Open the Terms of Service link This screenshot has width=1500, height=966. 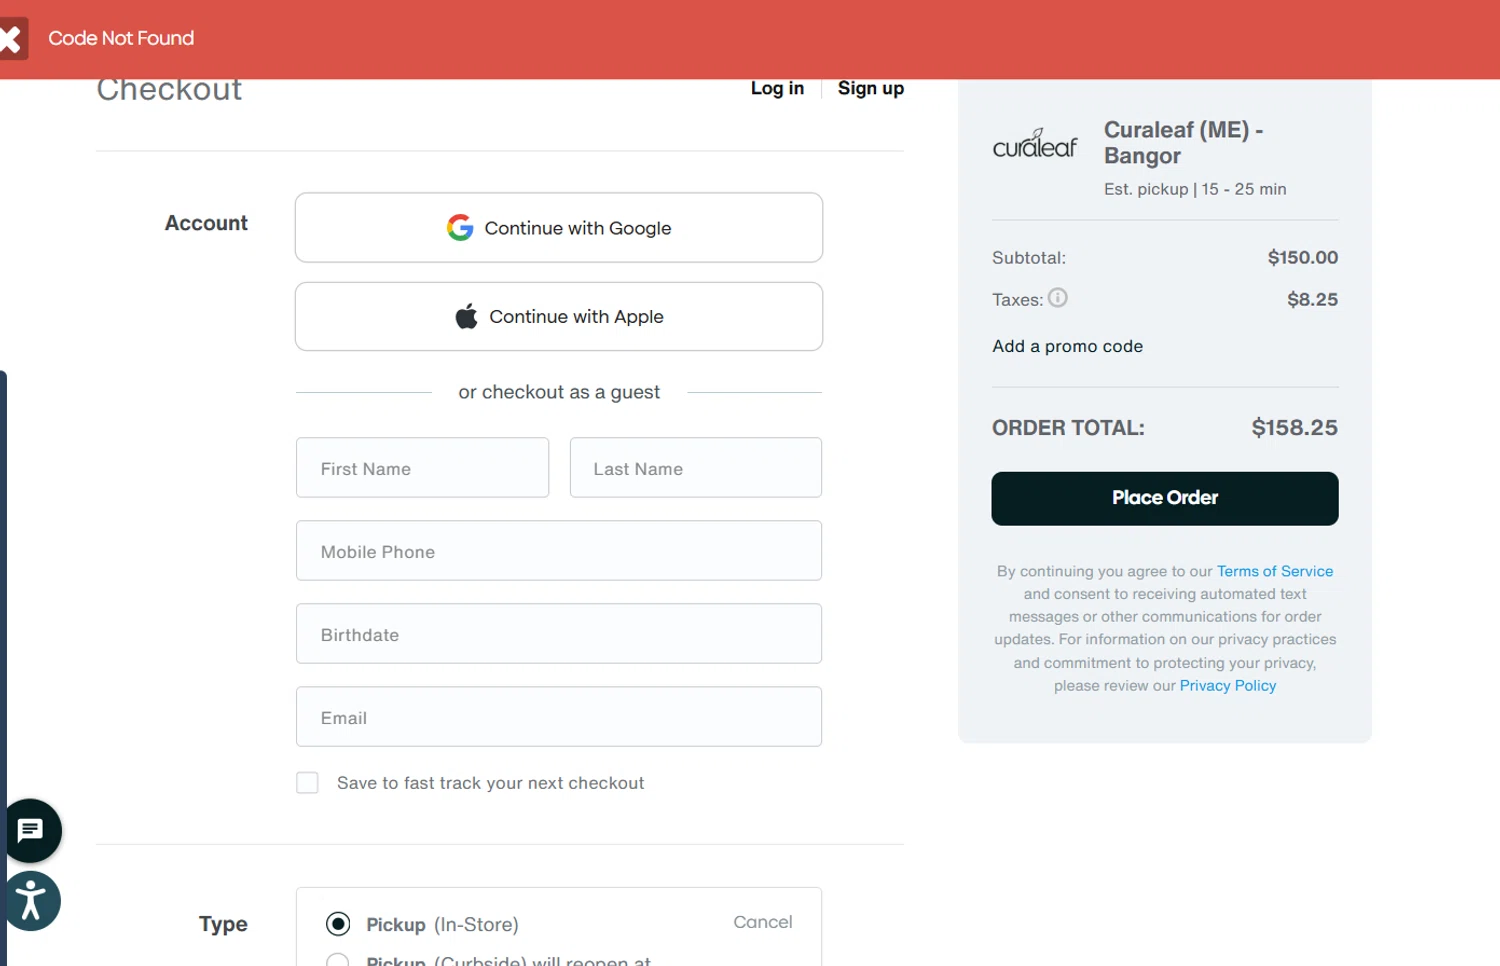[x=1274, y=571]
